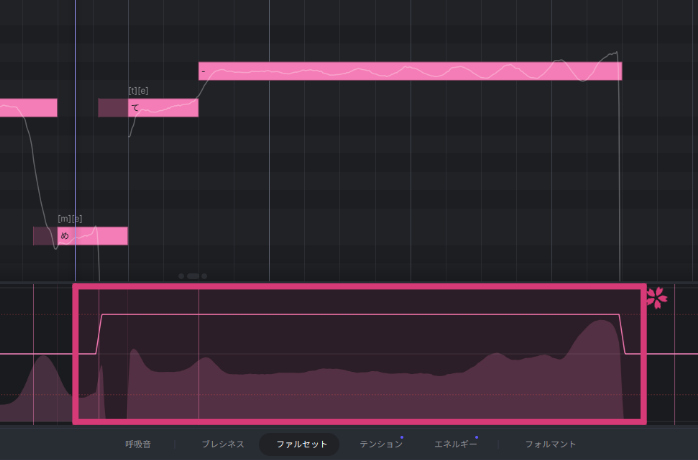Click the [t][e] phoneme label
698x460 pixels.
pyautogui.click(x=138, y=91)
